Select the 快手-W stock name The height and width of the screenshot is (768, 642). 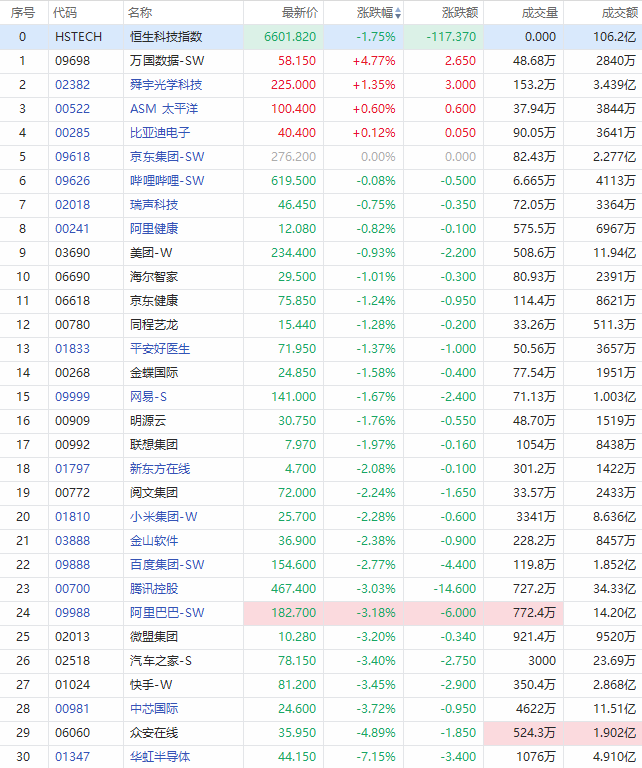coord(151,685)
